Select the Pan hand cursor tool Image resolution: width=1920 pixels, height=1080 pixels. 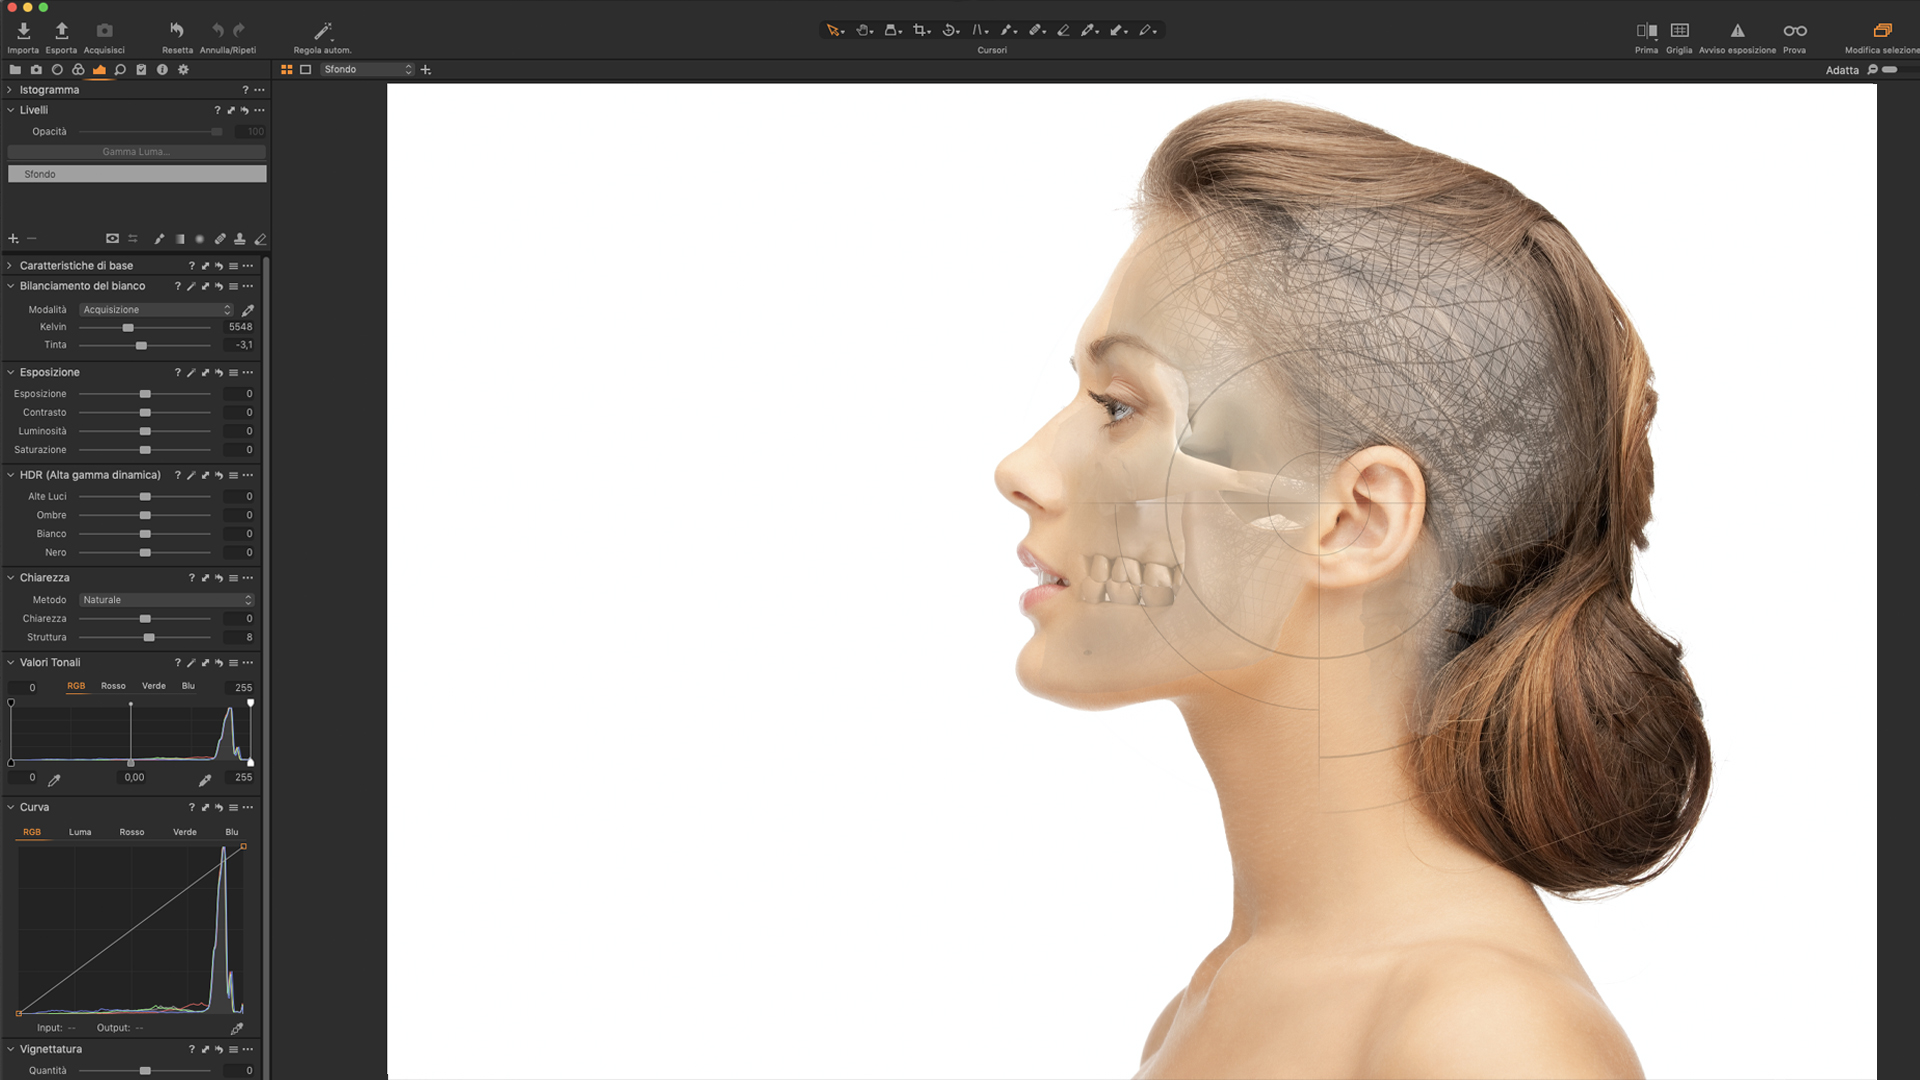tap(862, 30)
